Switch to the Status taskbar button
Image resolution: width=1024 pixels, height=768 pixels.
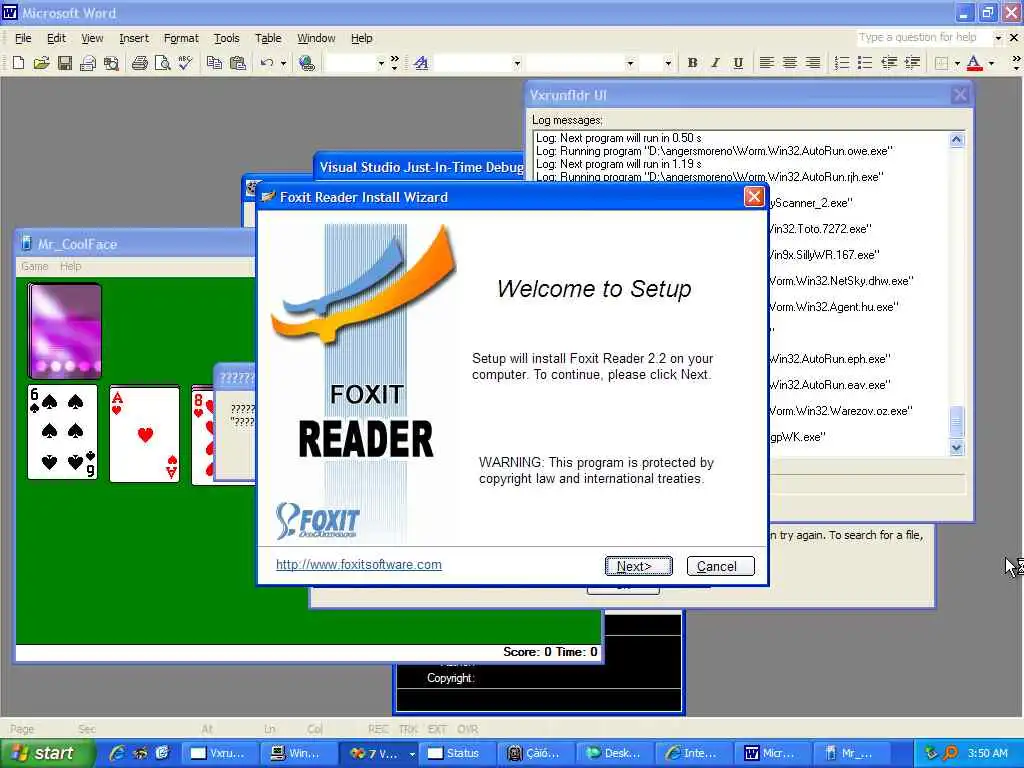455,753
